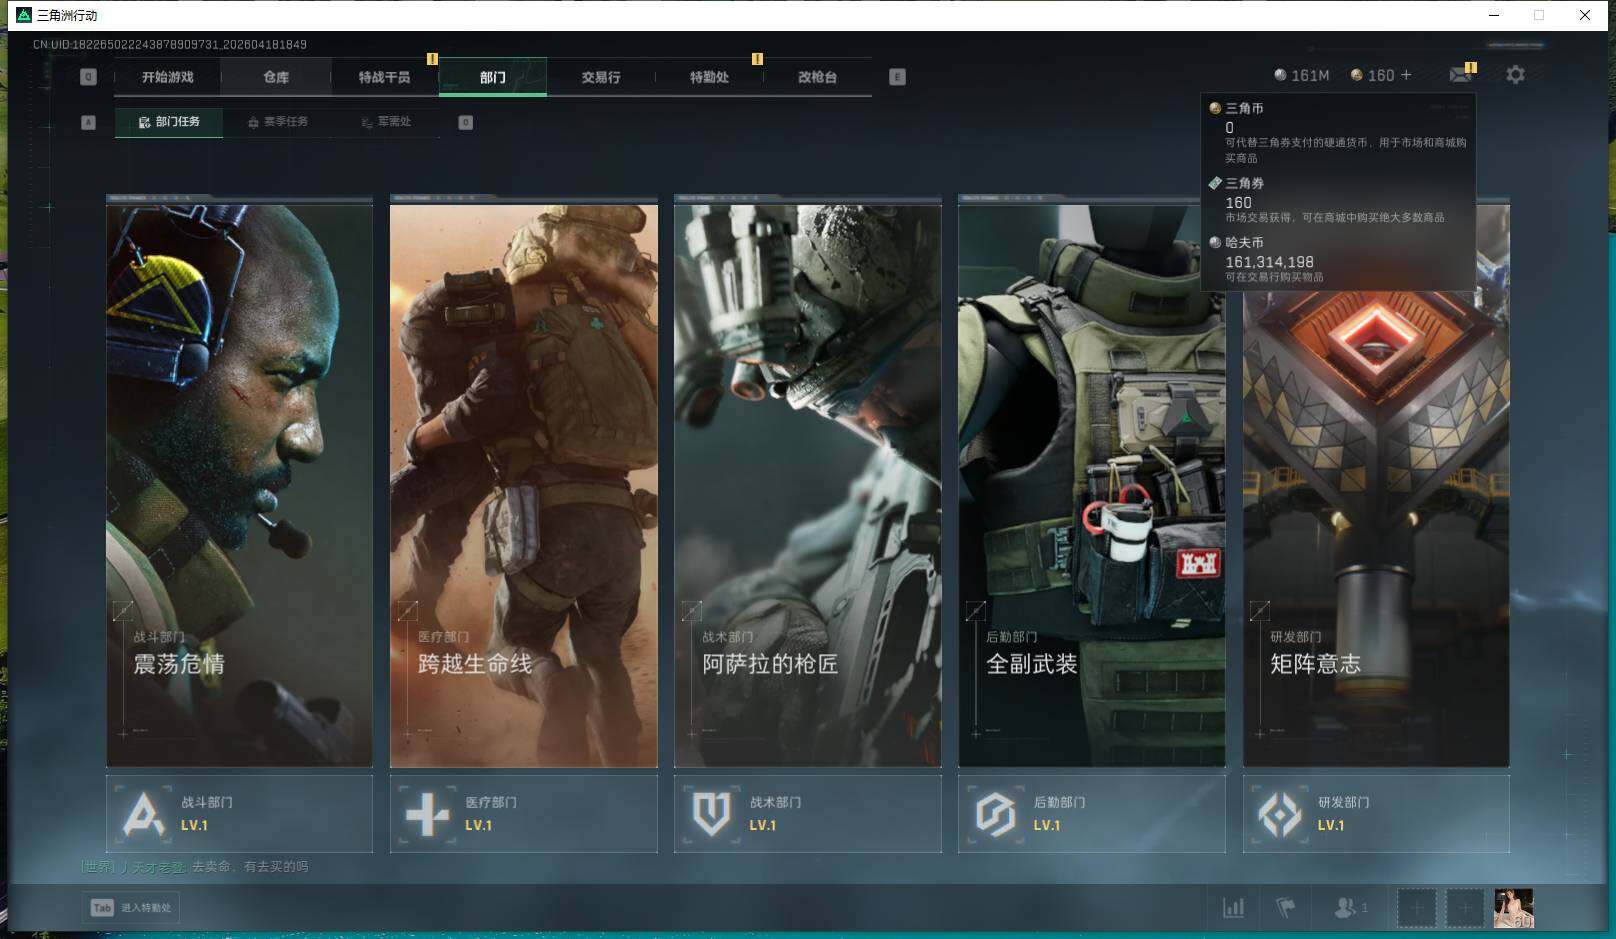Select the 特战干员 tab

(x=384, y=77)
